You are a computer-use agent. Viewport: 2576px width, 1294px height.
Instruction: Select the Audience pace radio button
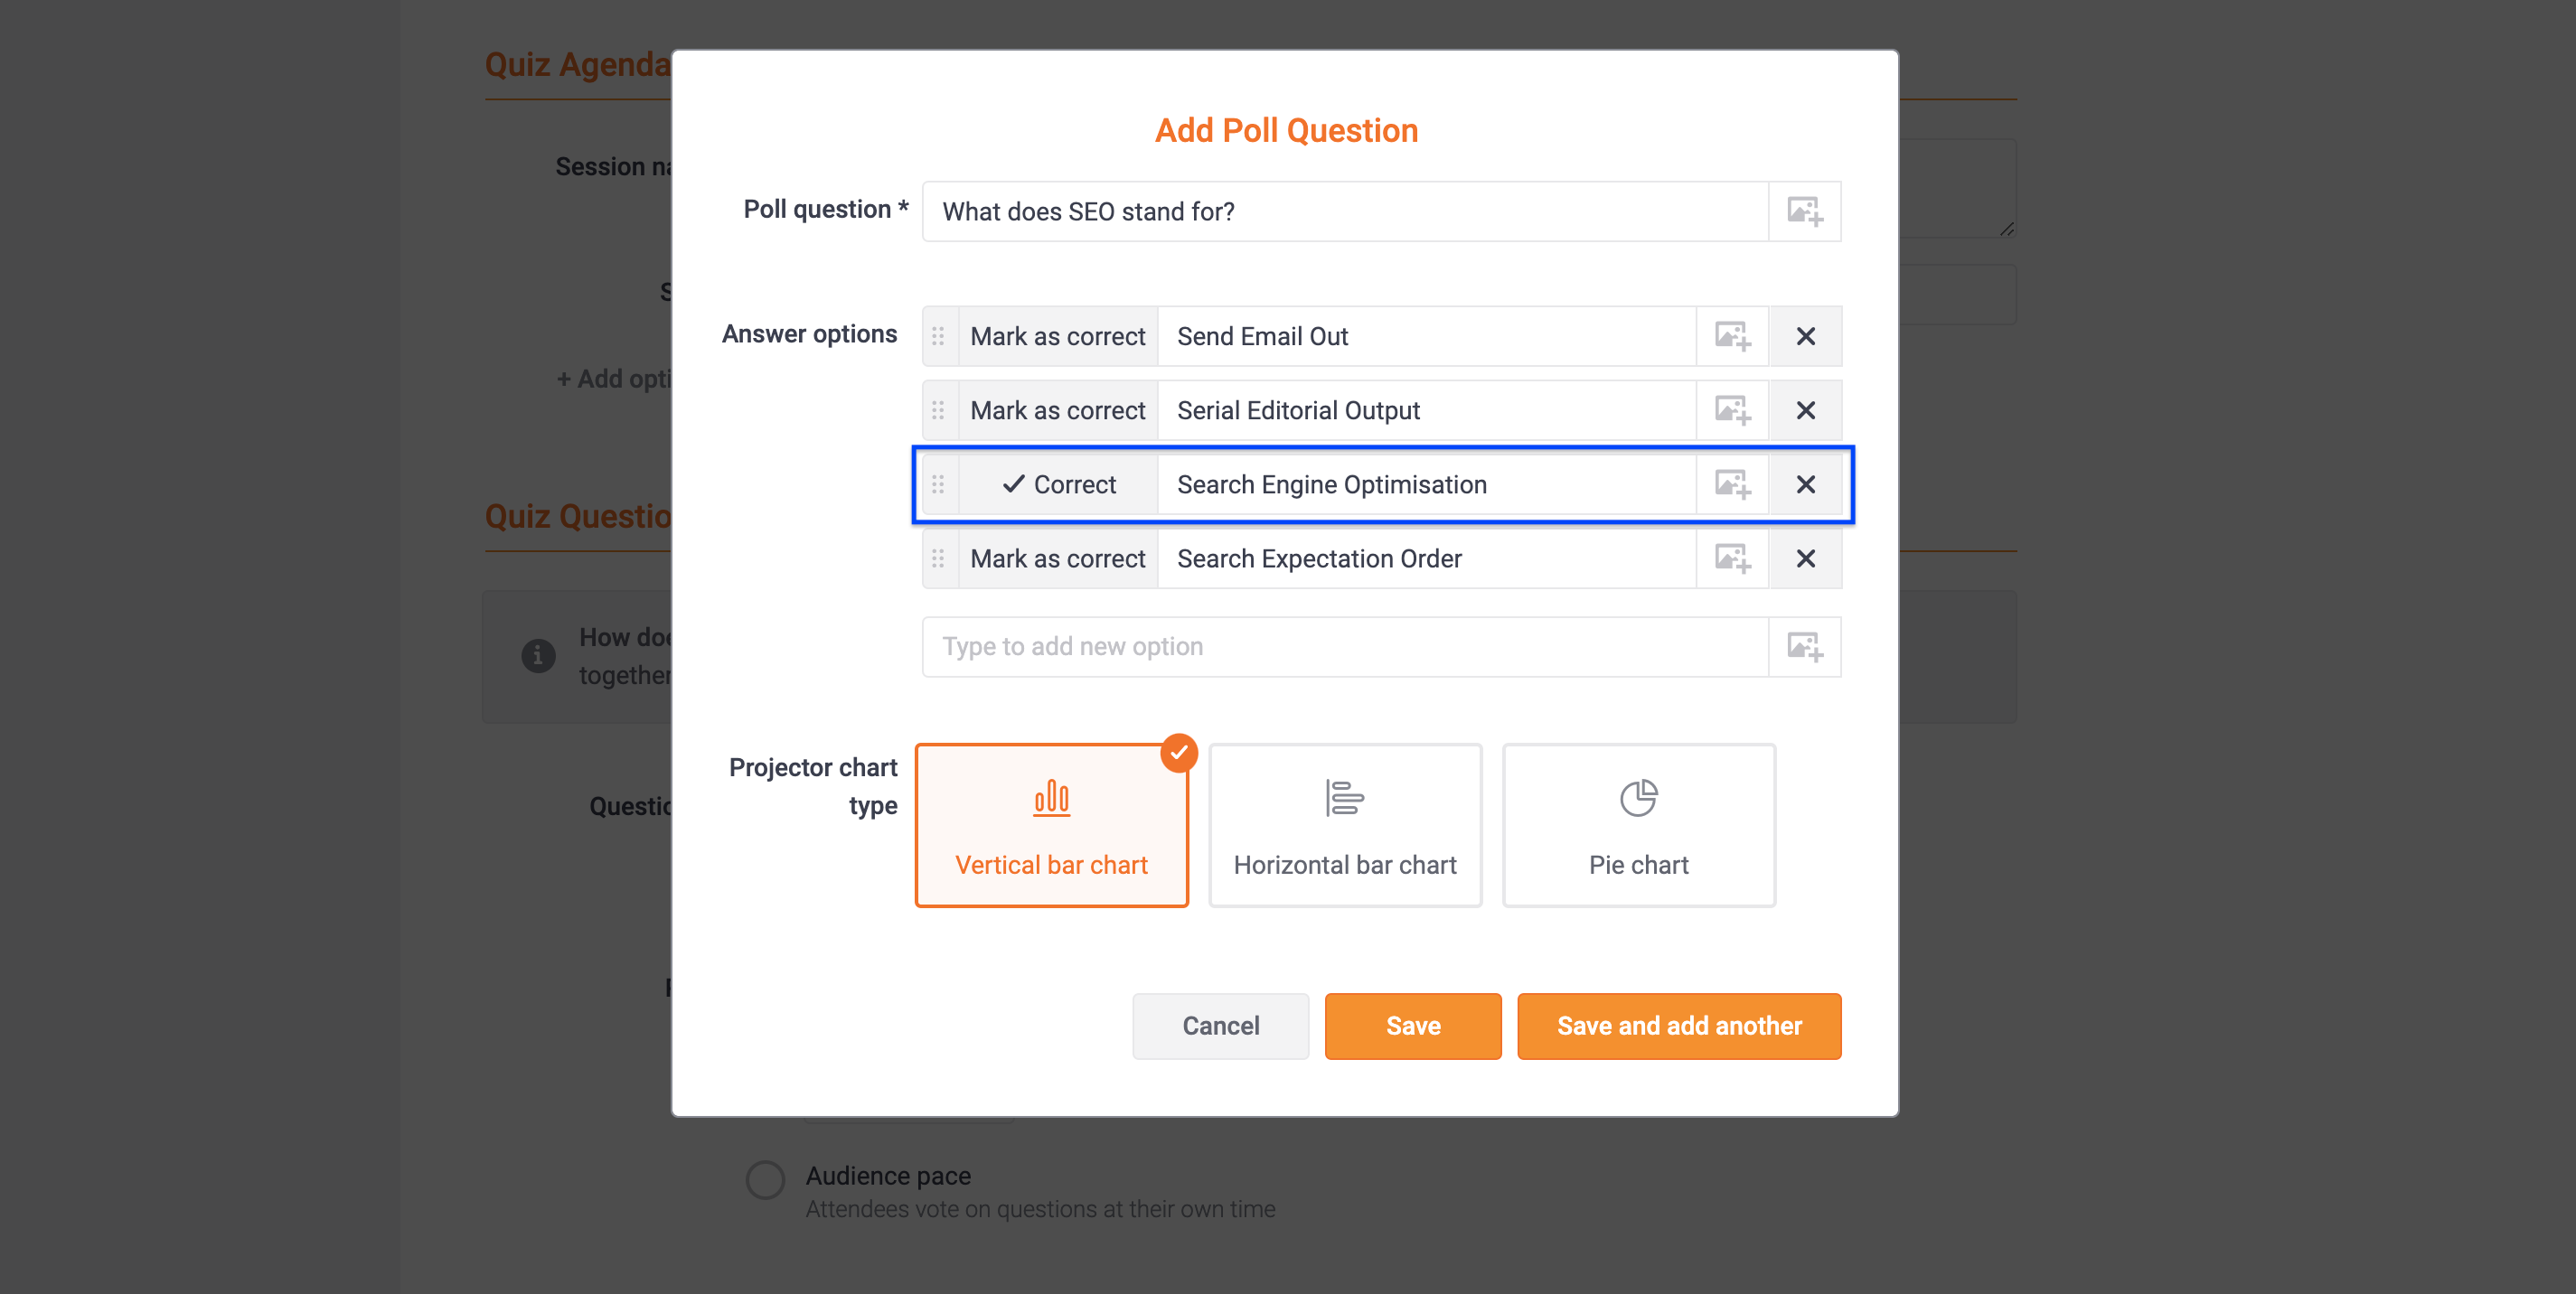(765, 1180)
